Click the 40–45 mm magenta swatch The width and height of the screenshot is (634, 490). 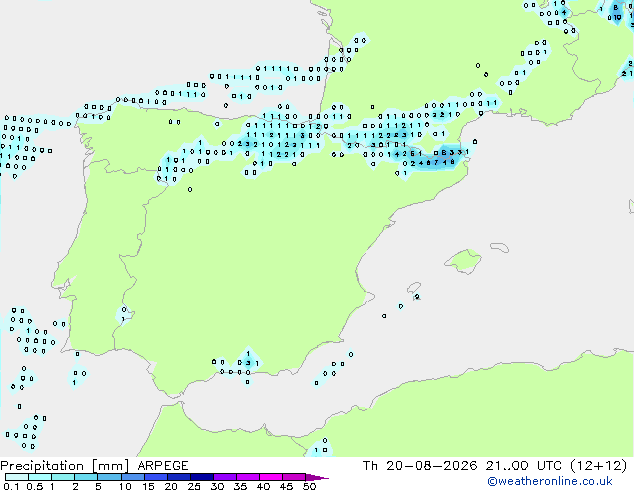coord(271,477)
